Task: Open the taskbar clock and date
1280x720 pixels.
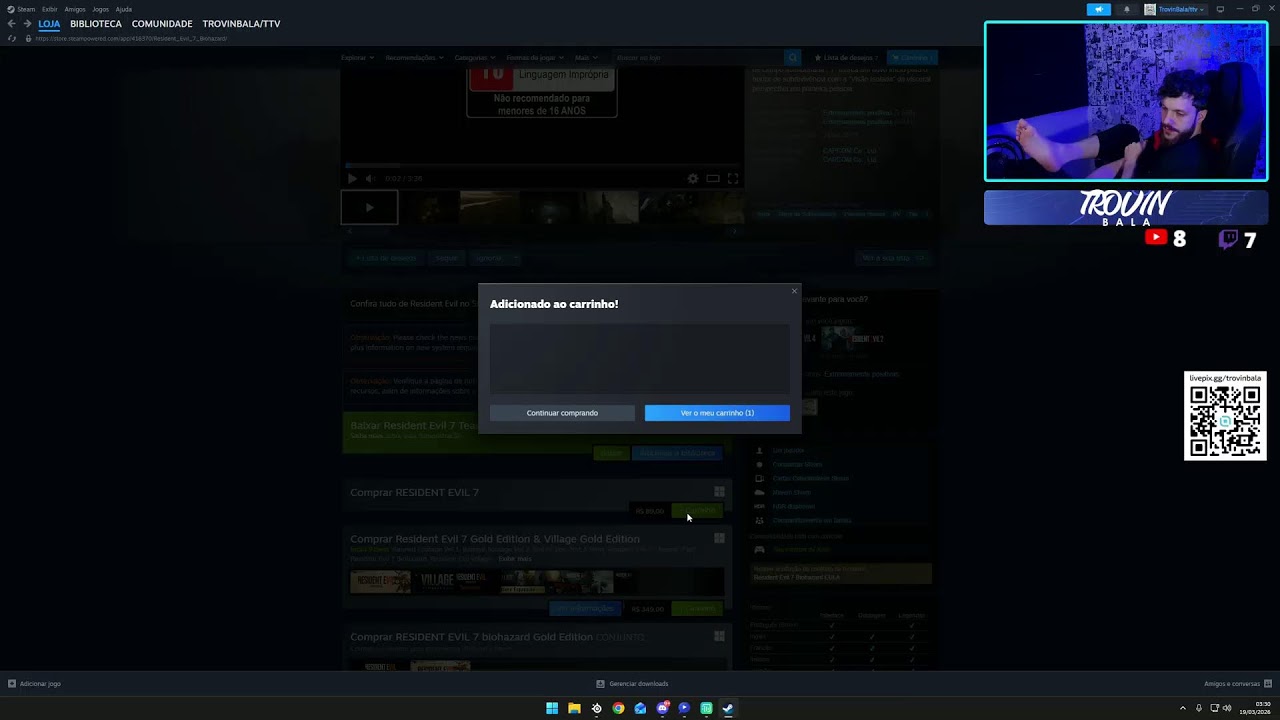Action: [1255, 708]
